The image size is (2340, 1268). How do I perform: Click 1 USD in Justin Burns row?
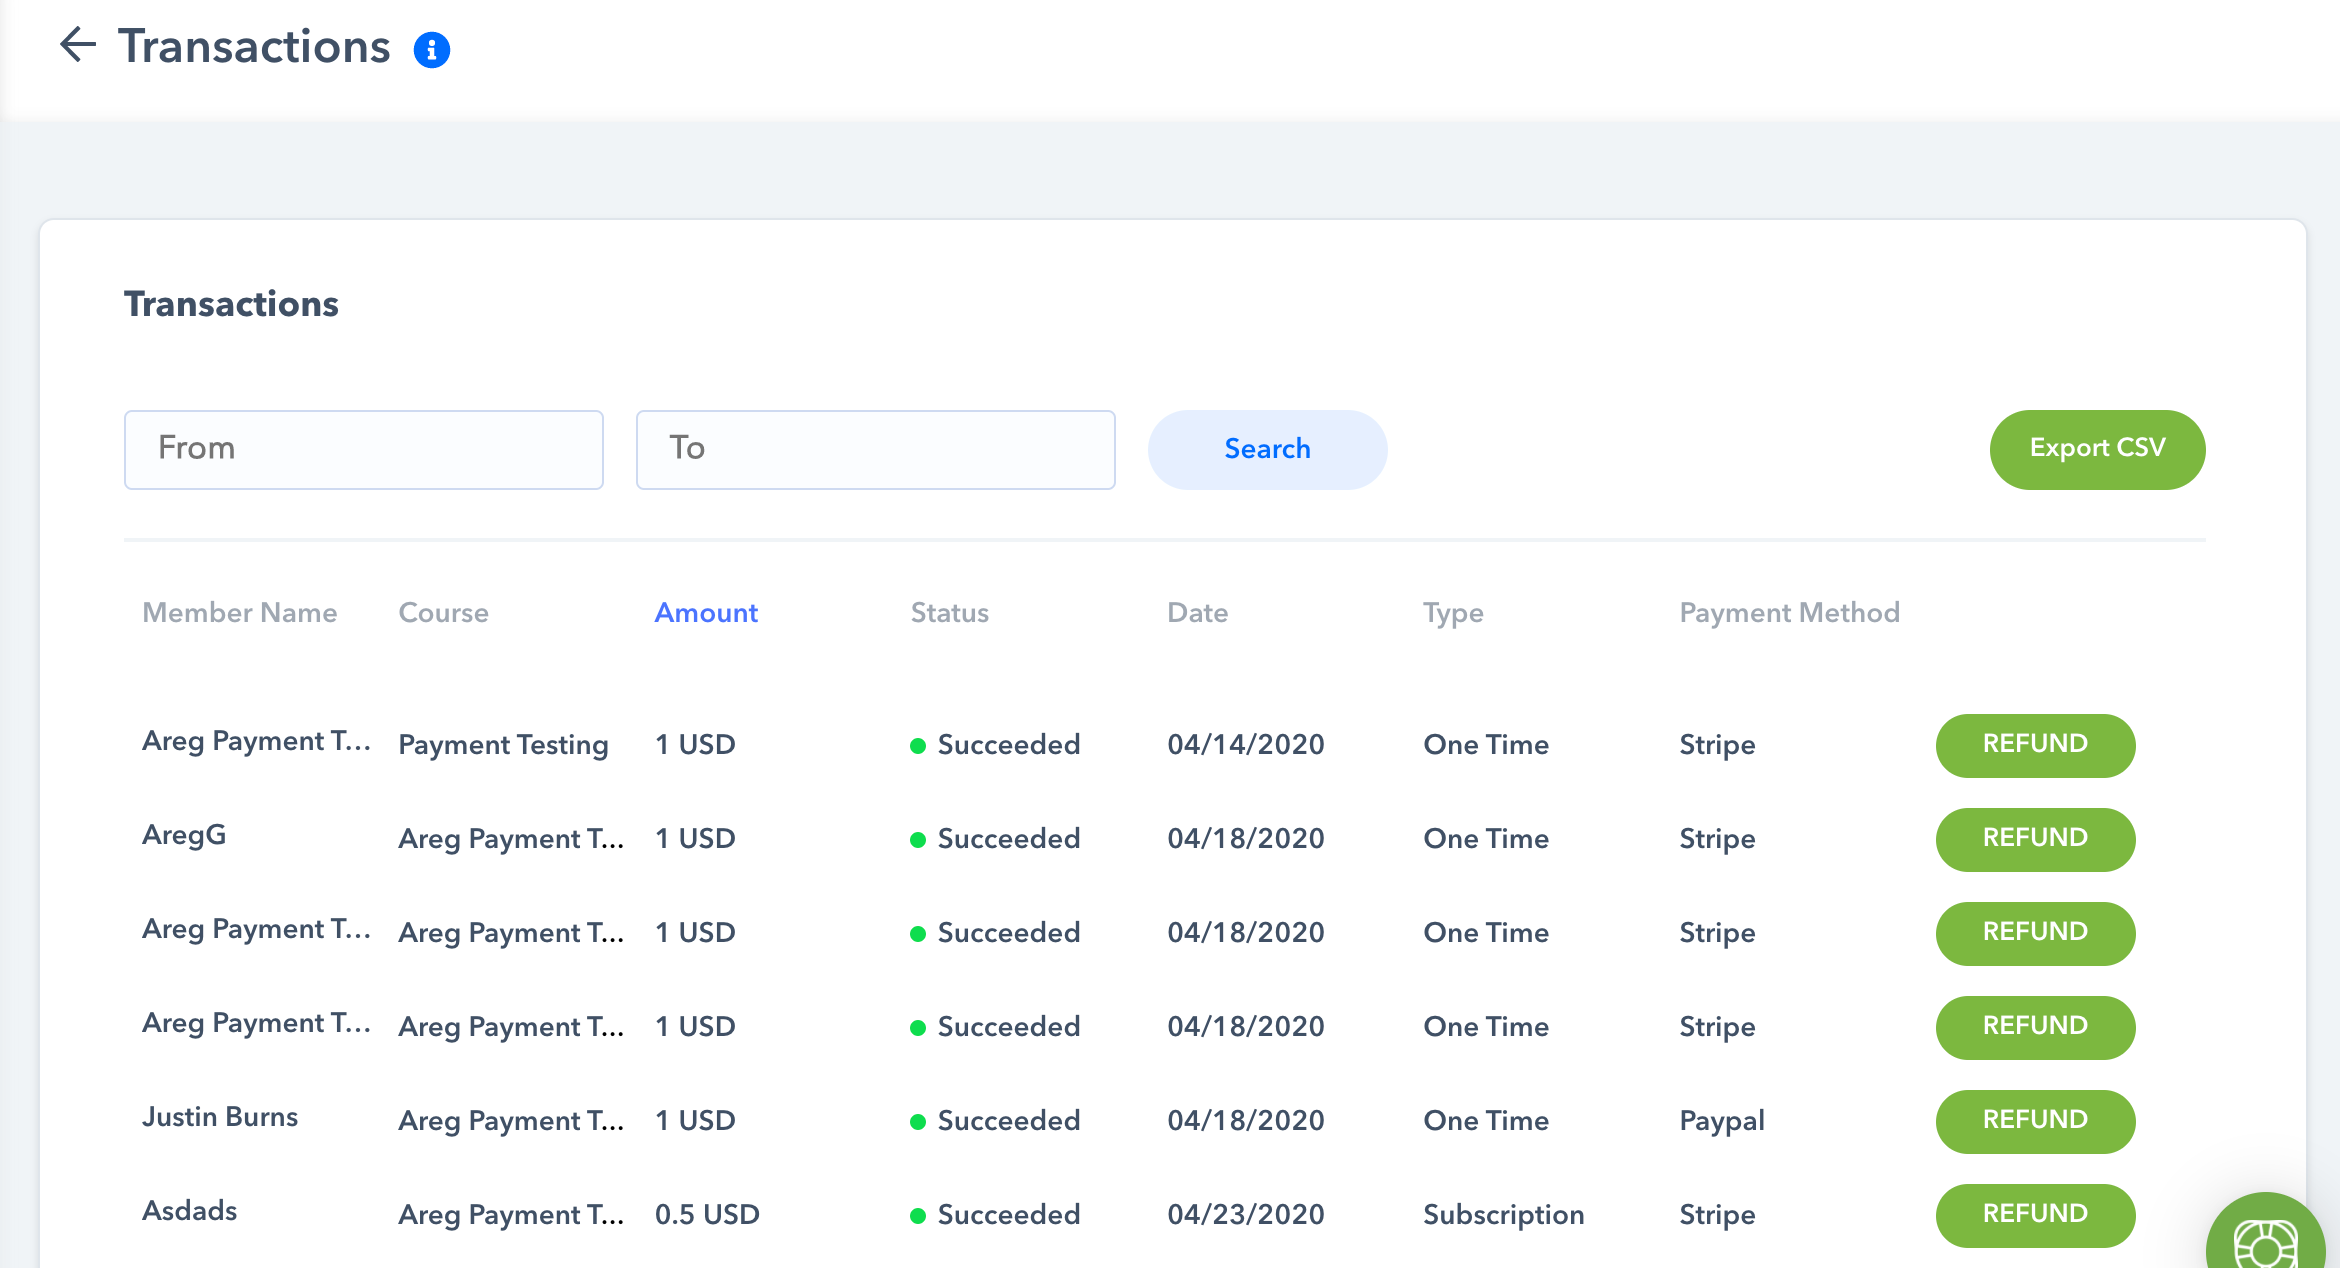click(x=695, y=1121)
